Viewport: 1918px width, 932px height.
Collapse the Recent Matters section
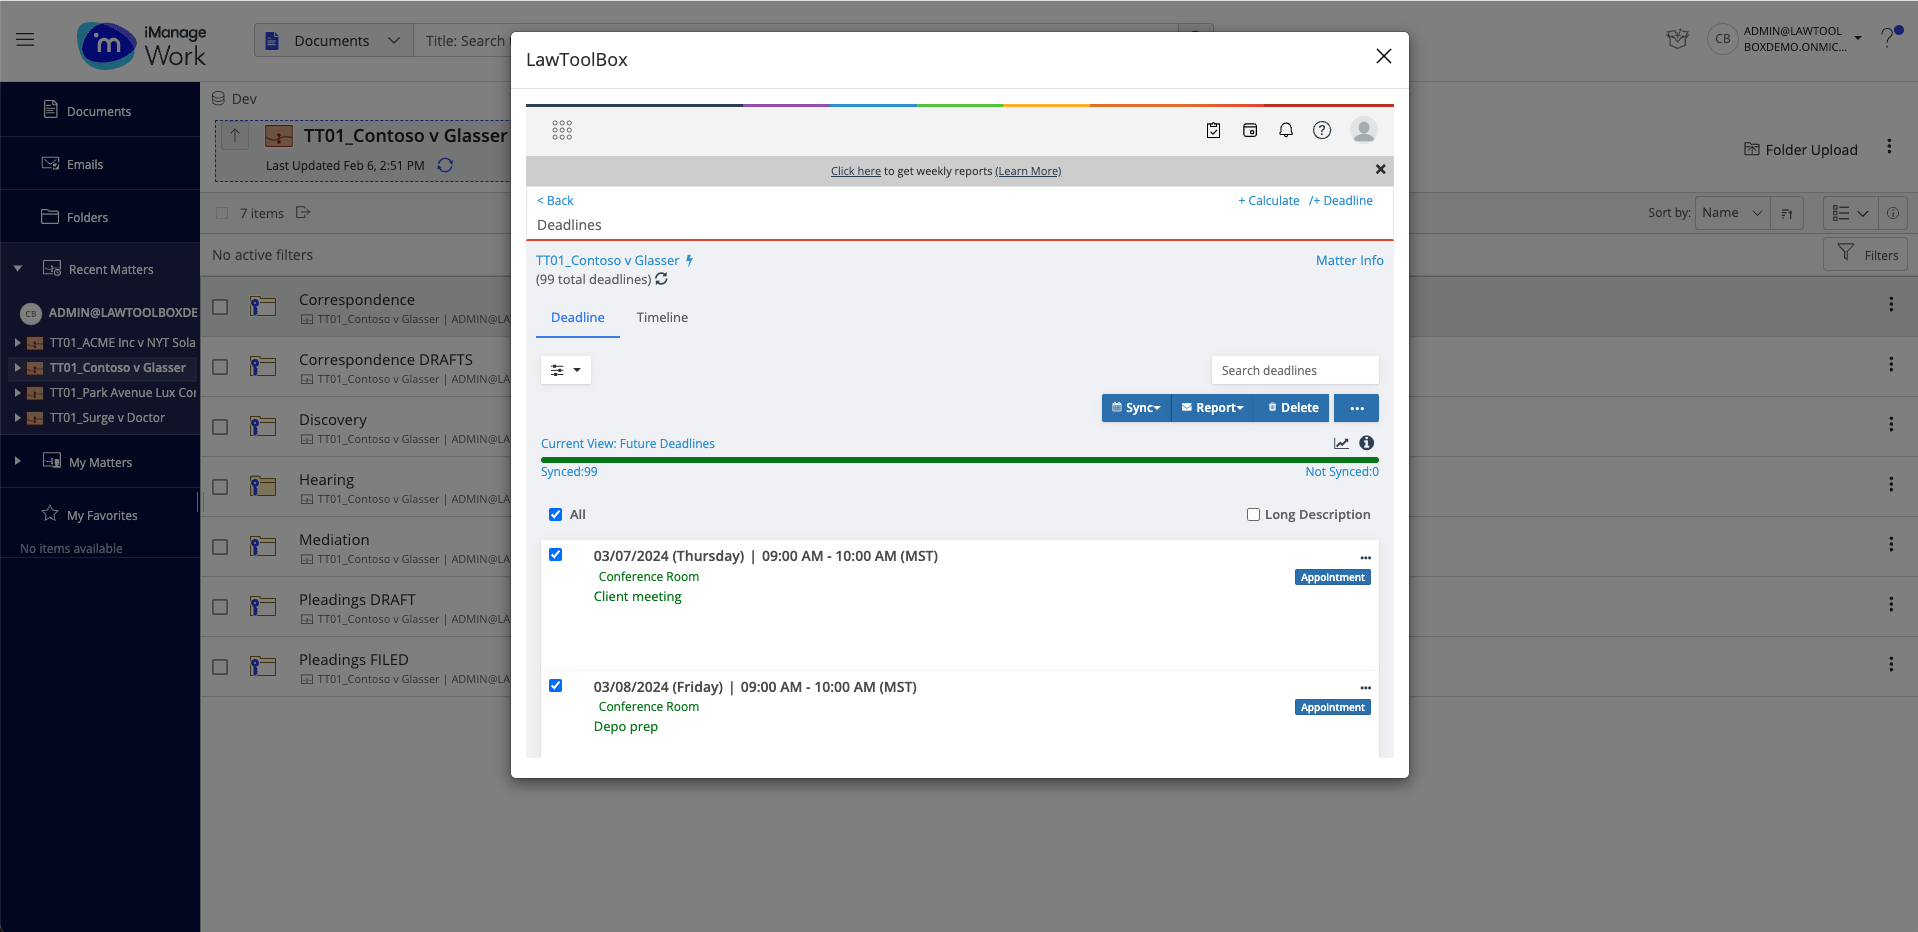[x=18, y=269]
